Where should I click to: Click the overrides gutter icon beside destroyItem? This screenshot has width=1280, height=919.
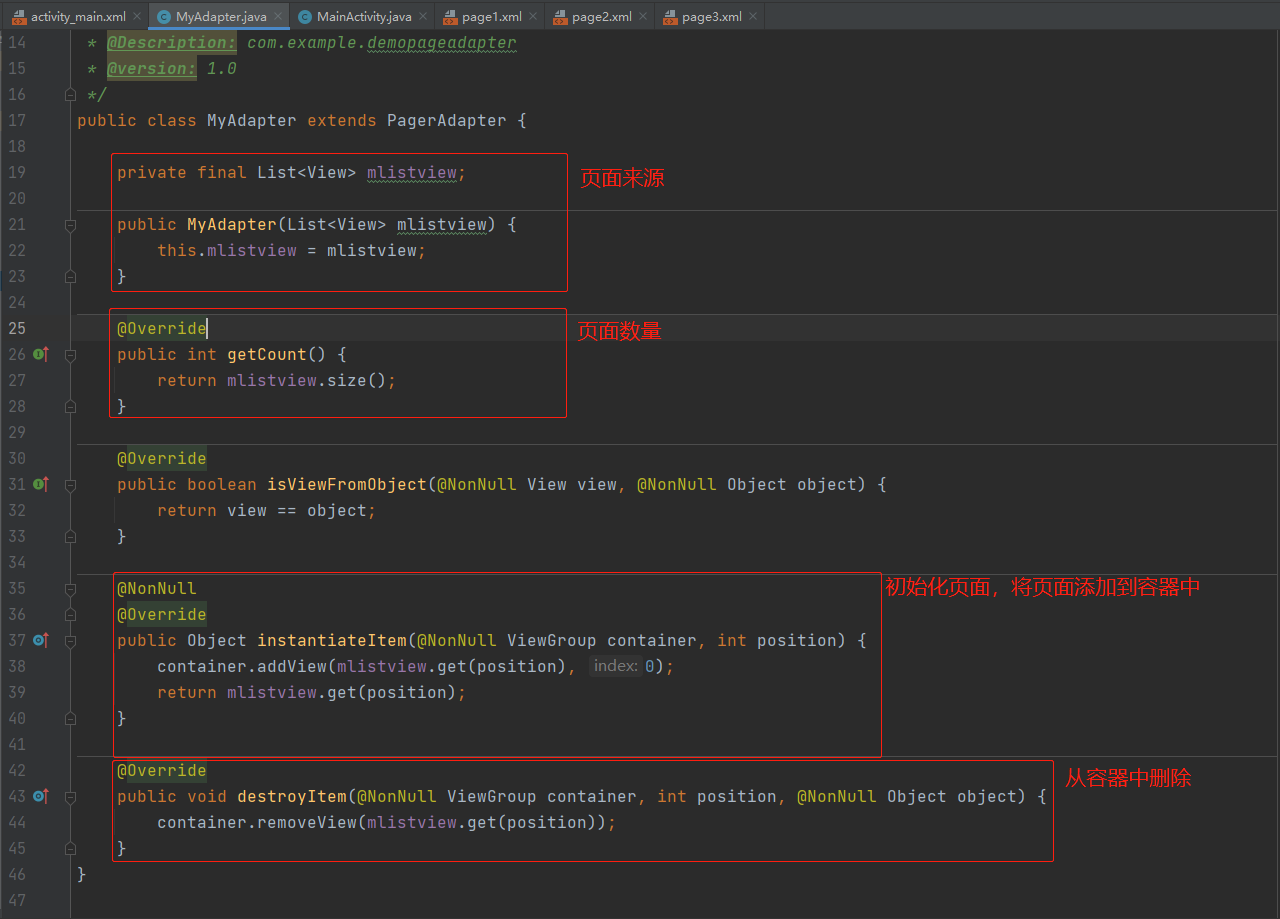(41, 796)
